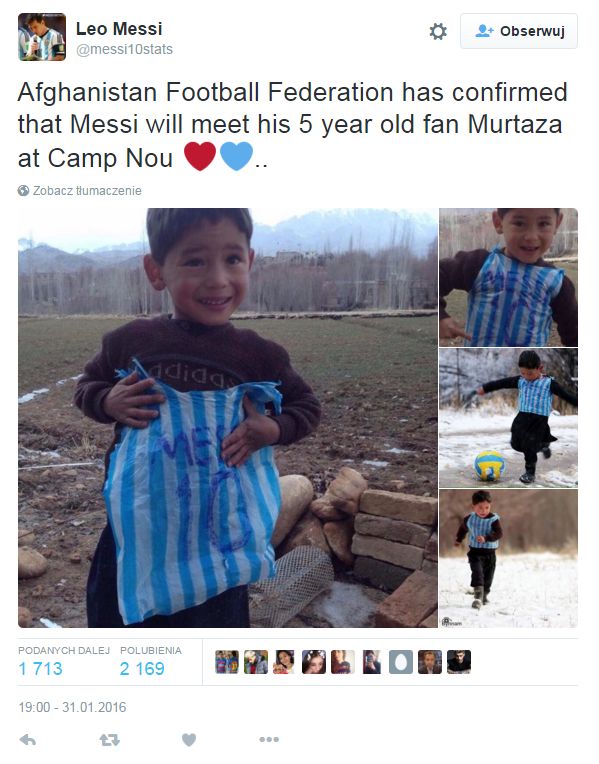
Task: Click the globe translation icon
Action: point(23,191)
